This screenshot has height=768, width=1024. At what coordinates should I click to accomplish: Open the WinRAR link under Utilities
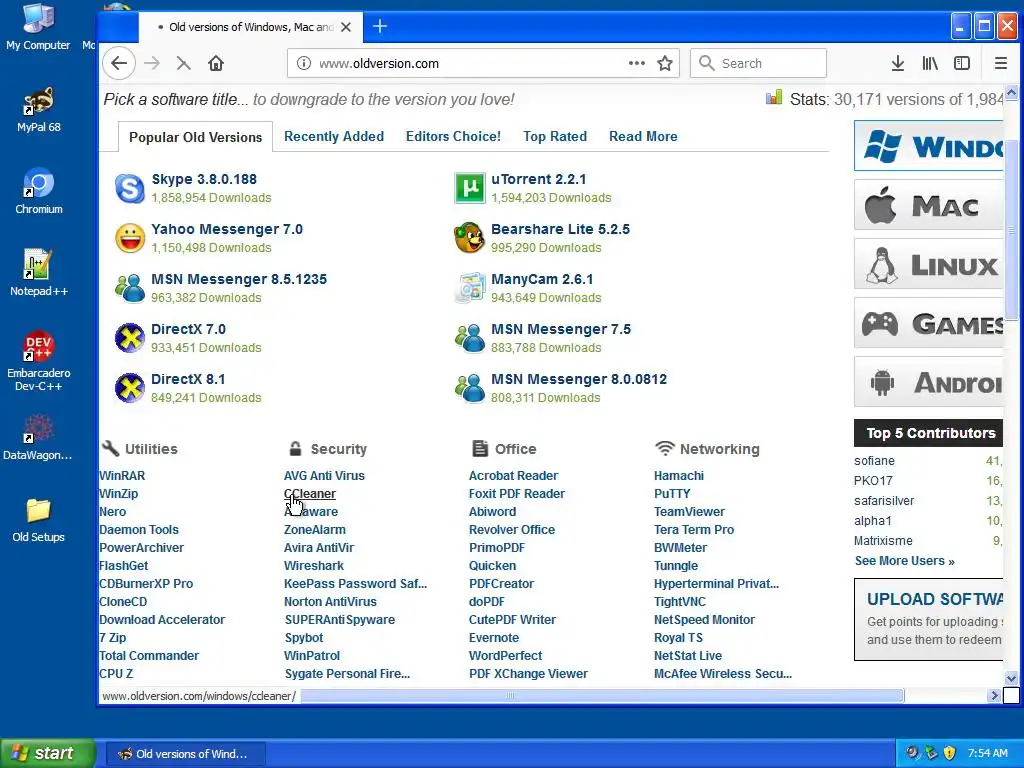pyautogui.click(x=122, y=475)
